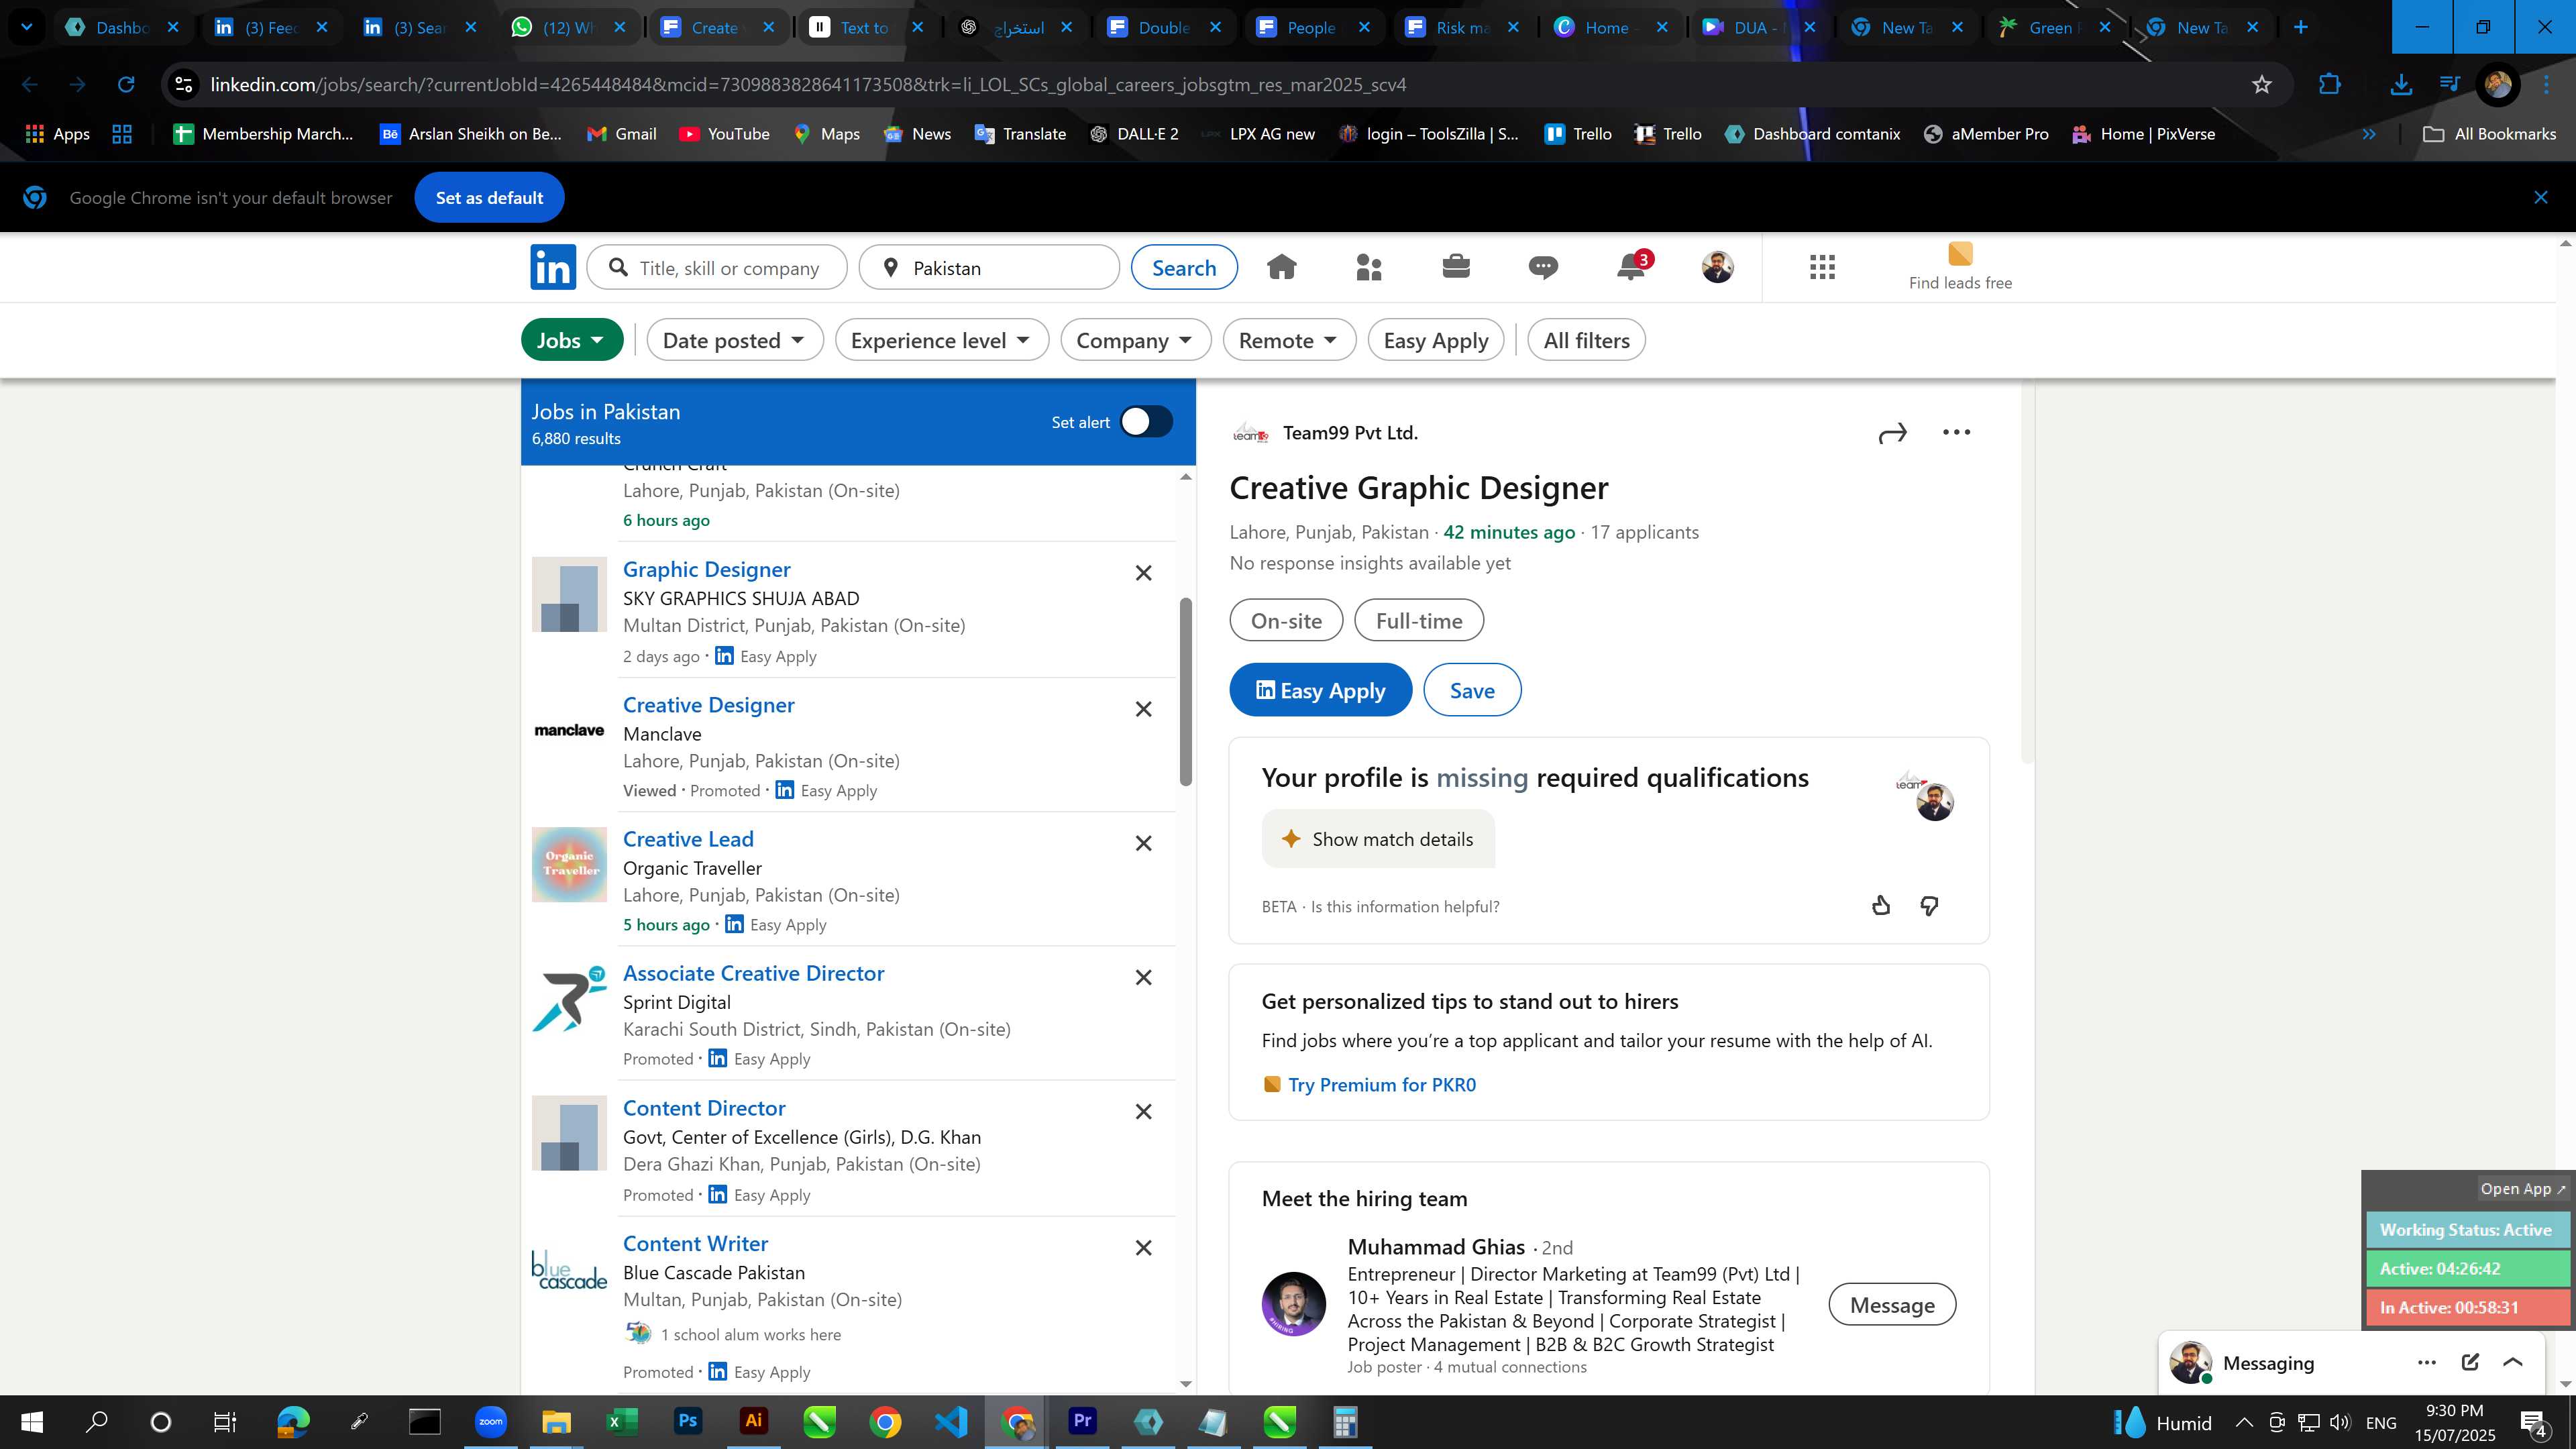Open Chrome downloads icon
Image resolution: width=2576 pixels, height=1449 pixels.
(2401, 85)
